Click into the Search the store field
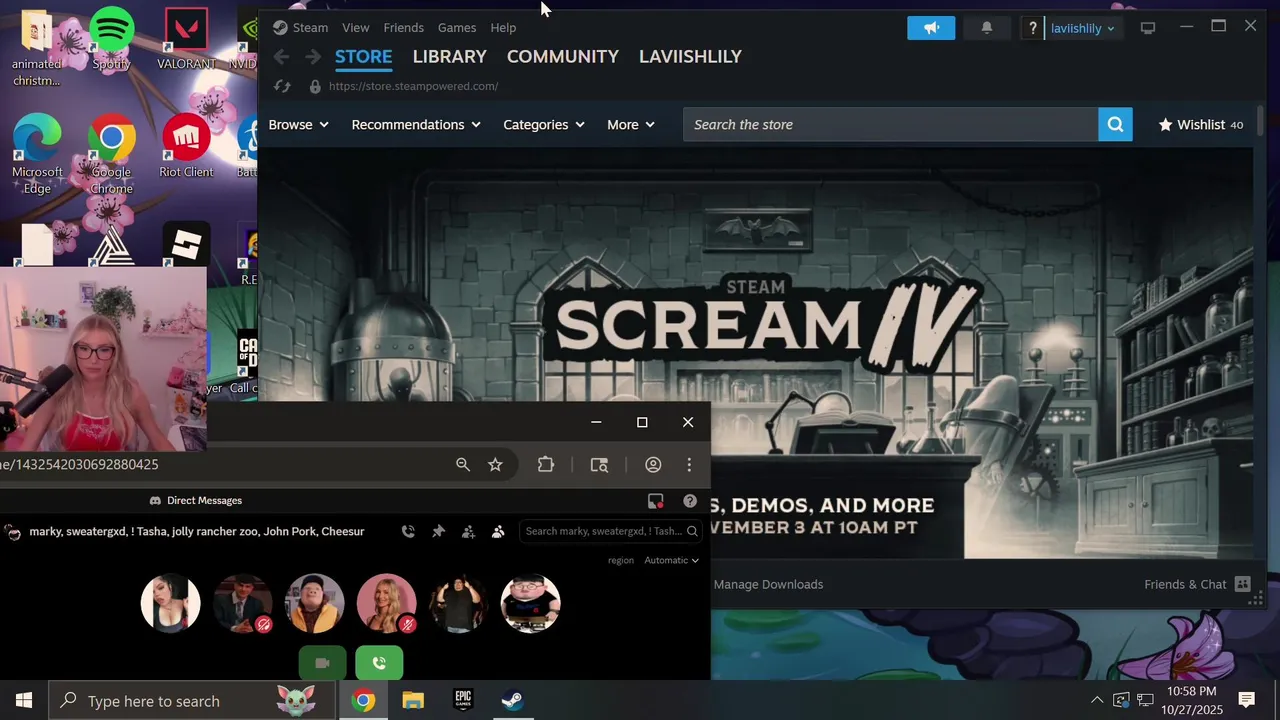This screenshot has height=720, width=1280. click(890, 125)
